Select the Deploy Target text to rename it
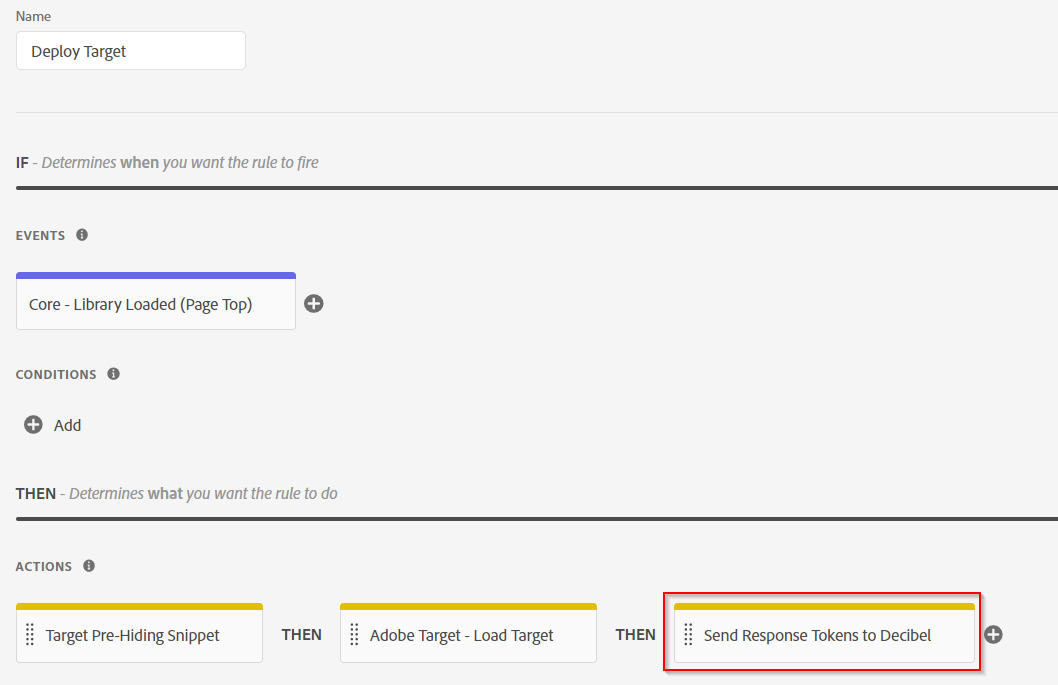The height and width of the screenshot is (685, 1058). [x=76, y=50]
